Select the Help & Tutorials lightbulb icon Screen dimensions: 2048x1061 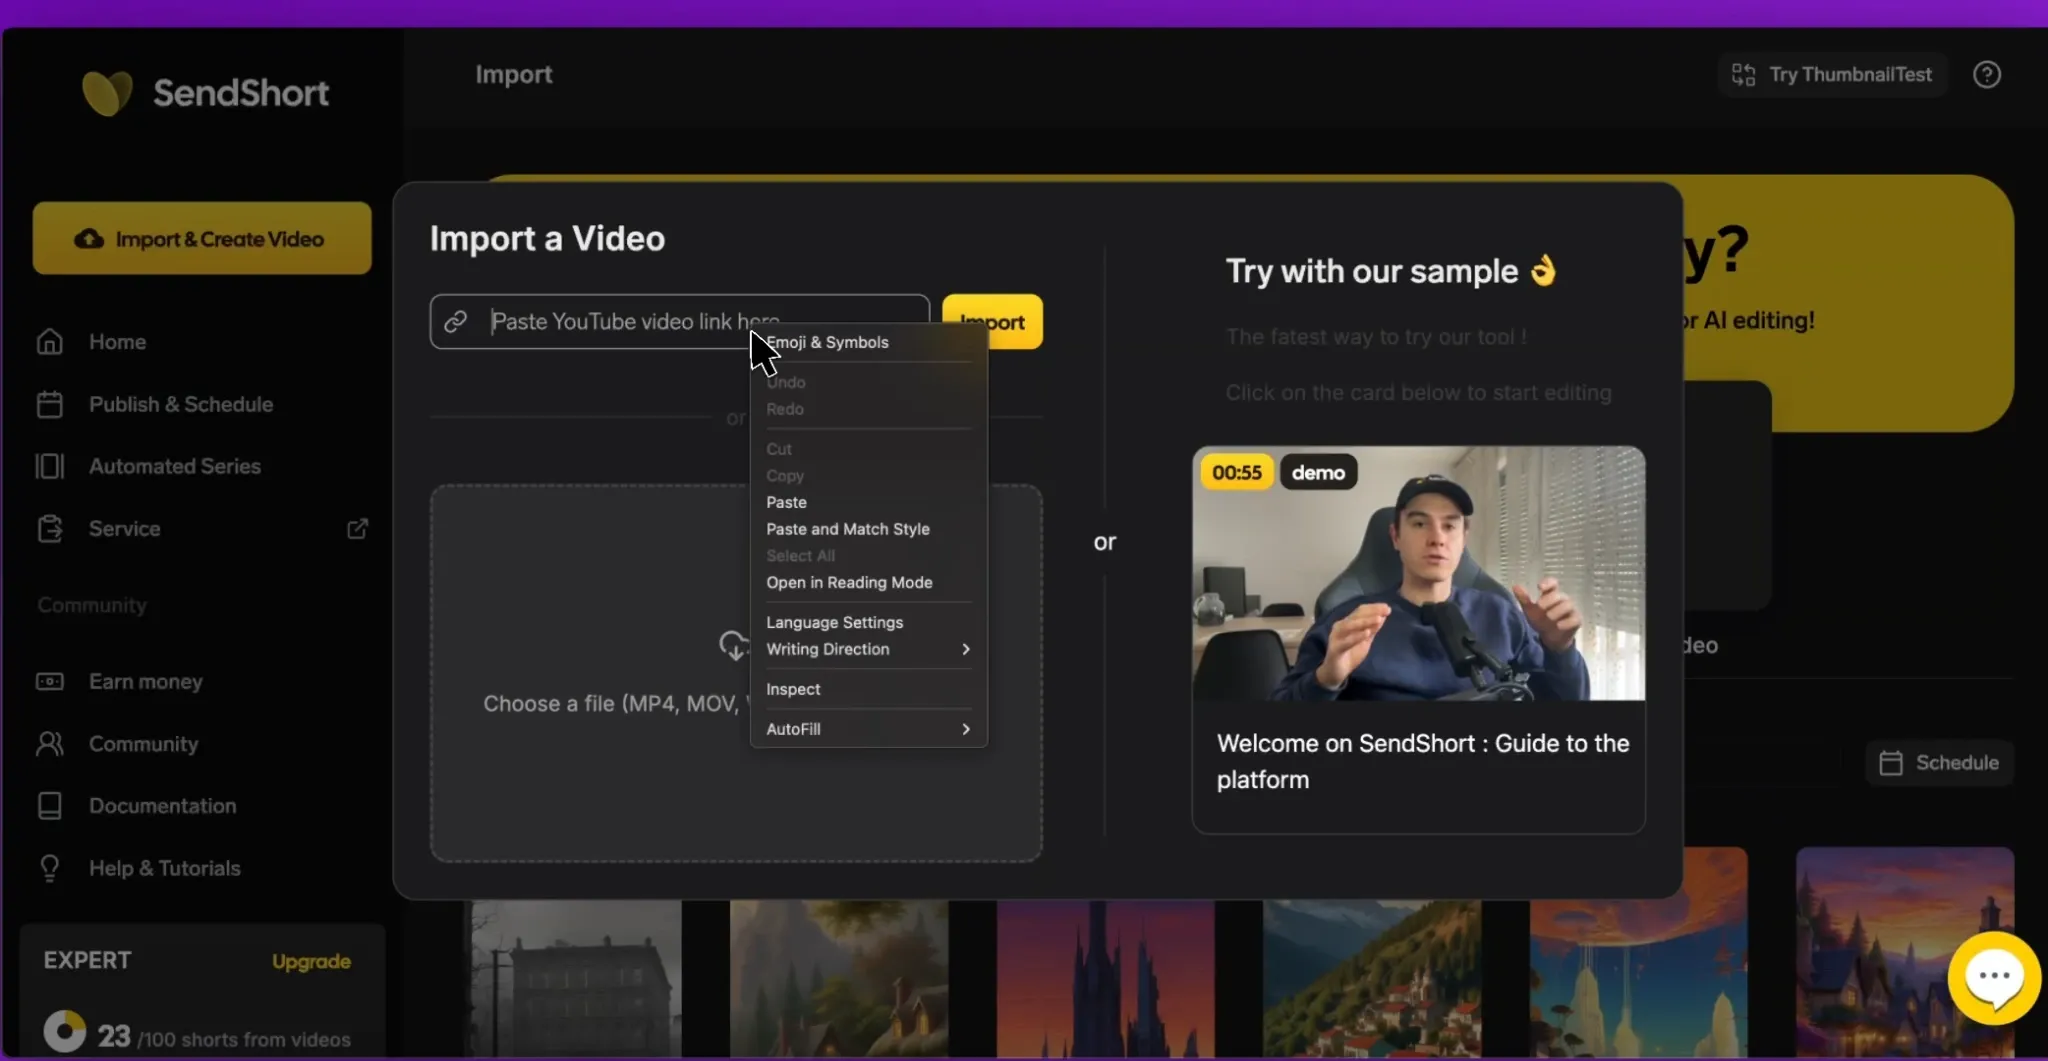pos(49,868)
